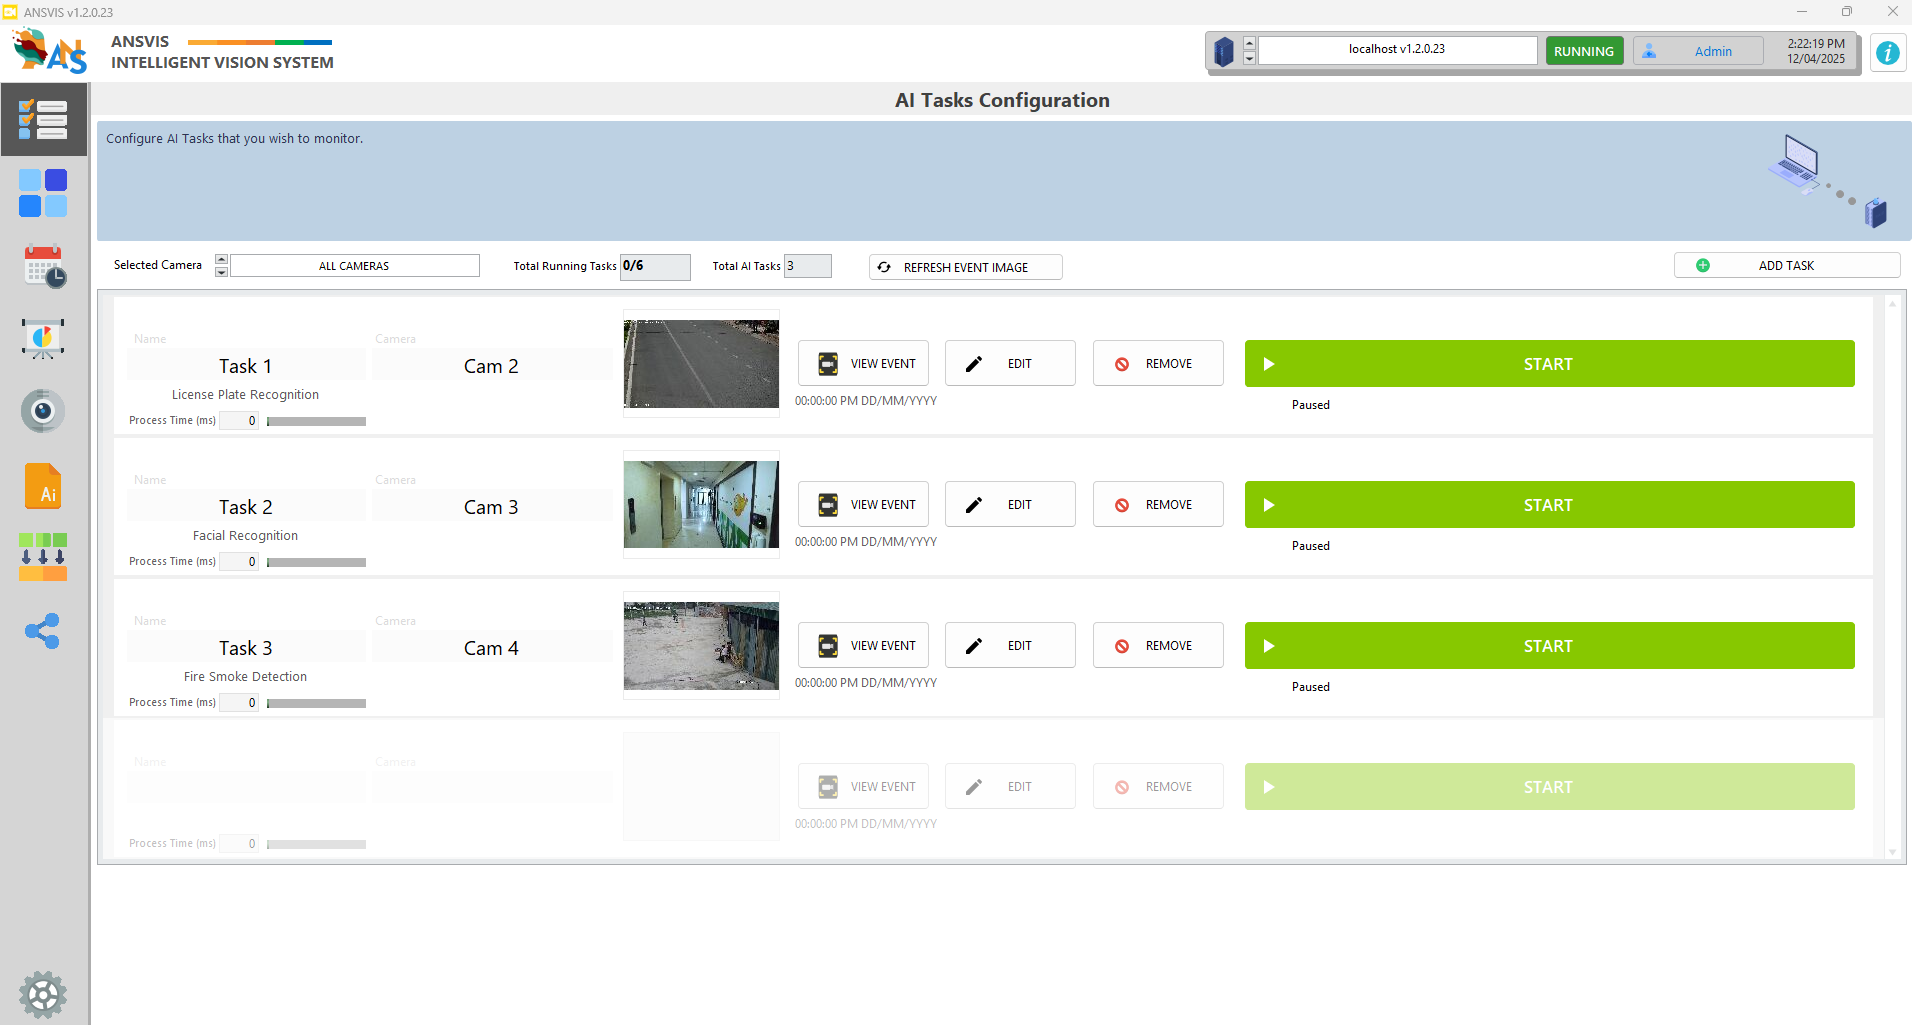Click REFRESH EVENT IMAGE button

965,267
